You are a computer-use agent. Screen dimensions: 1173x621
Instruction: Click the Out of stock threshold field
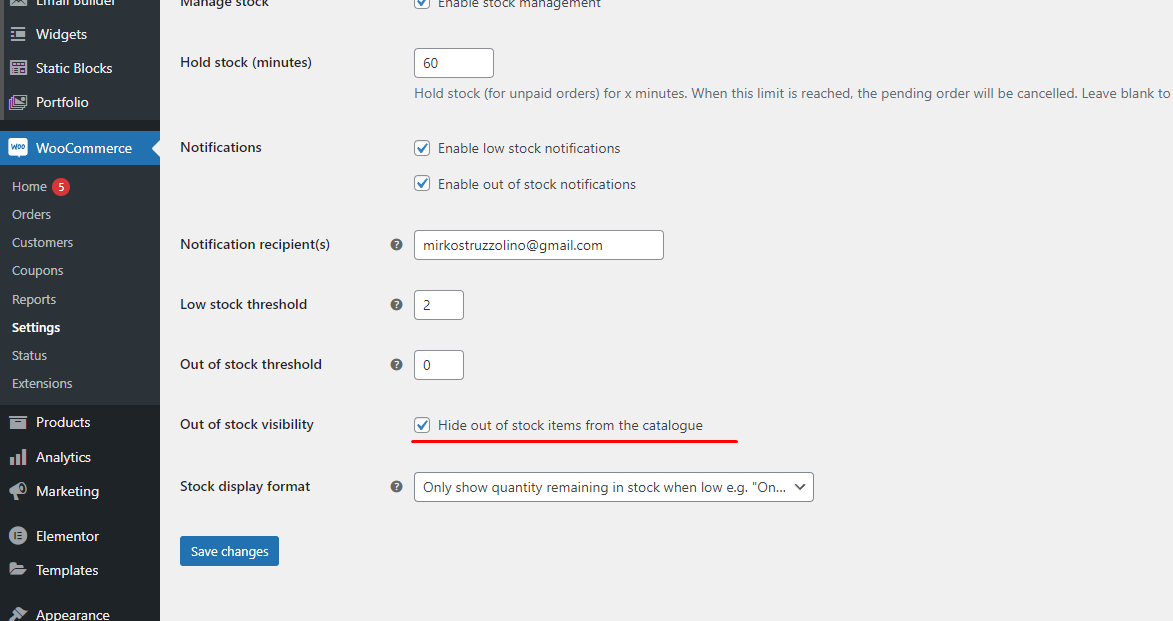(x=438, y=365)
